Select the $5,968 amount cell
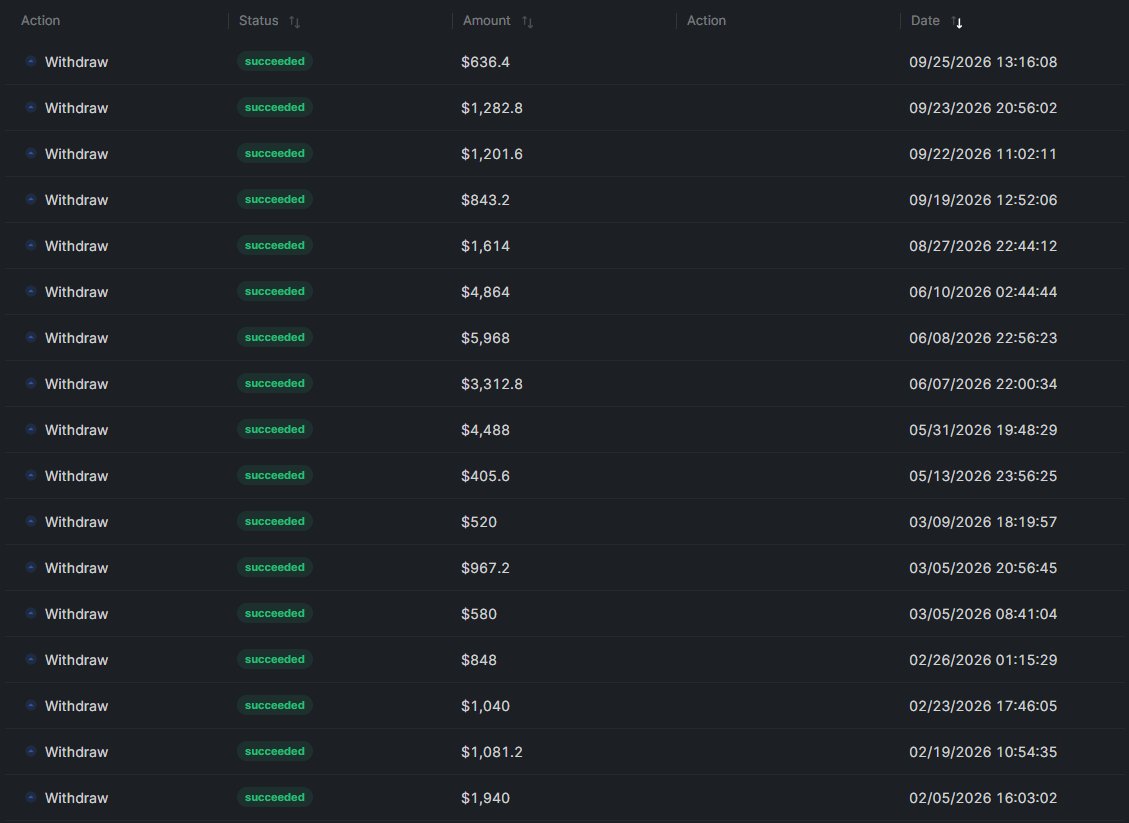 [485, 339]
